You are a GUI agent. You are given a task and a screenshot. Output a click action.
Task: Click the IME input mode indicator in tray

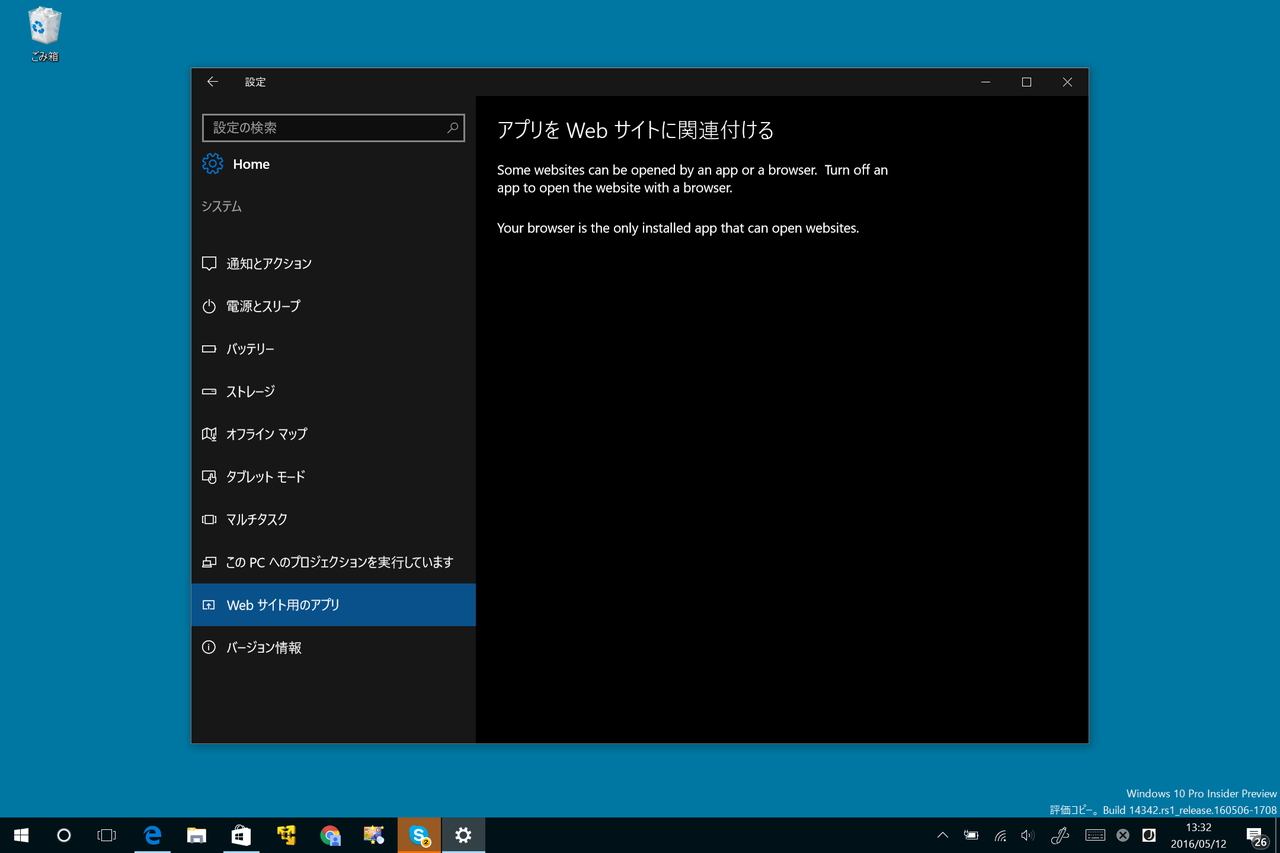(1149, 835)
